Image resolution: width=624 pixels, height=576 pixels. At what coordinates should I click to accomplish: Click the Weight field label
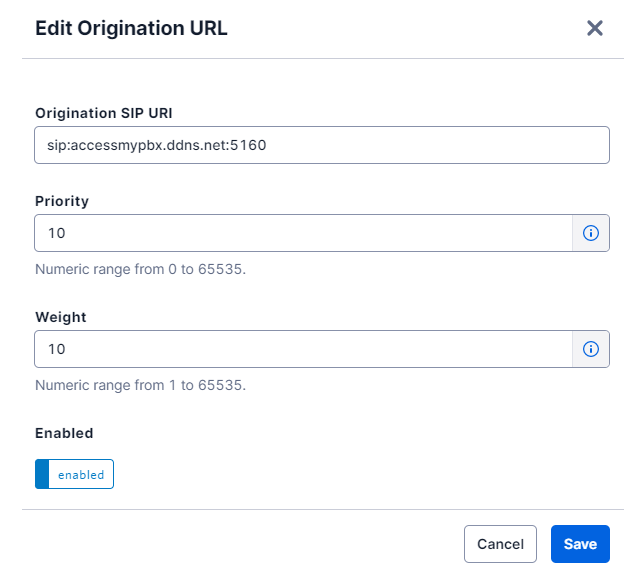[x=60, y=317]
